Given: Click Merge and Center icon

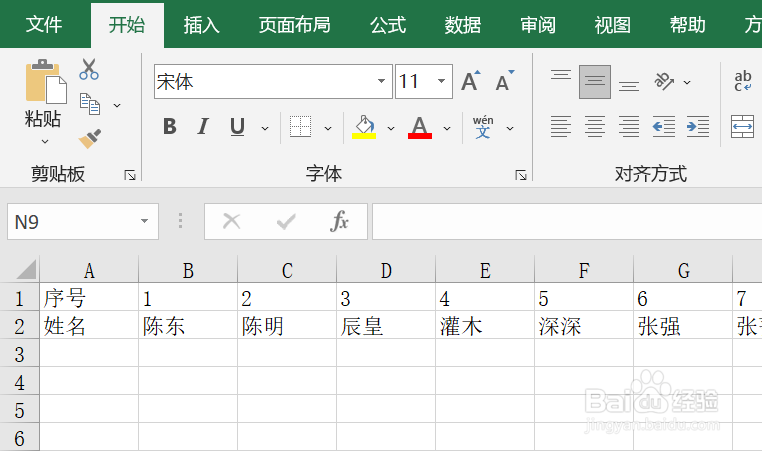Looking at the screenshot, I should 743,127.
